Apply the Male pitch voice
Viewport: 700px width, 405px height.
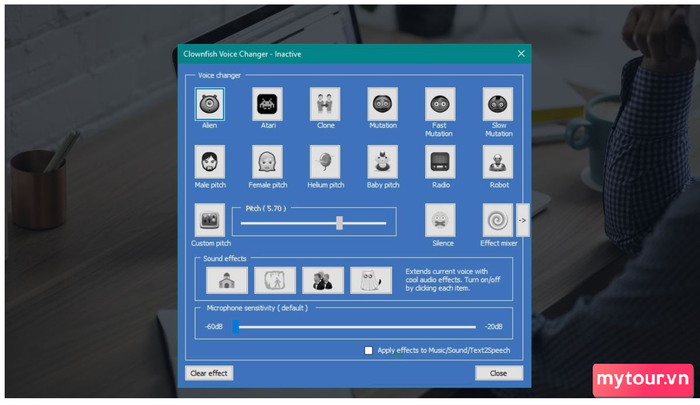click(x=209, y=162)
